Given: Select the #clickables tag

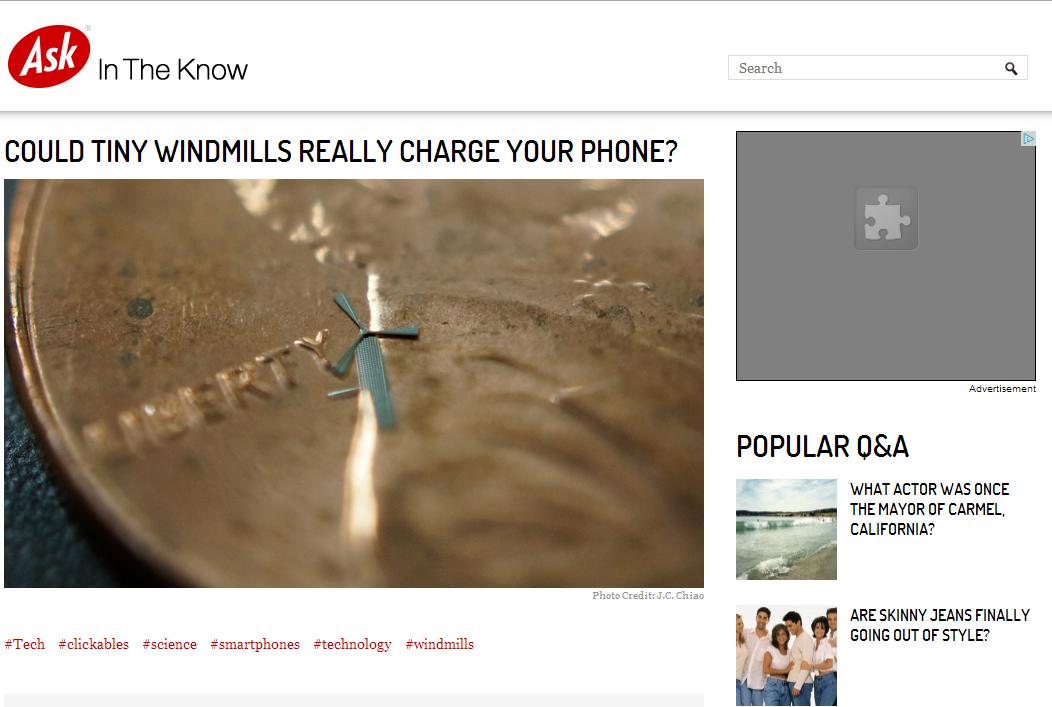Looking at the screenshot, I should (x=93, y=644).
